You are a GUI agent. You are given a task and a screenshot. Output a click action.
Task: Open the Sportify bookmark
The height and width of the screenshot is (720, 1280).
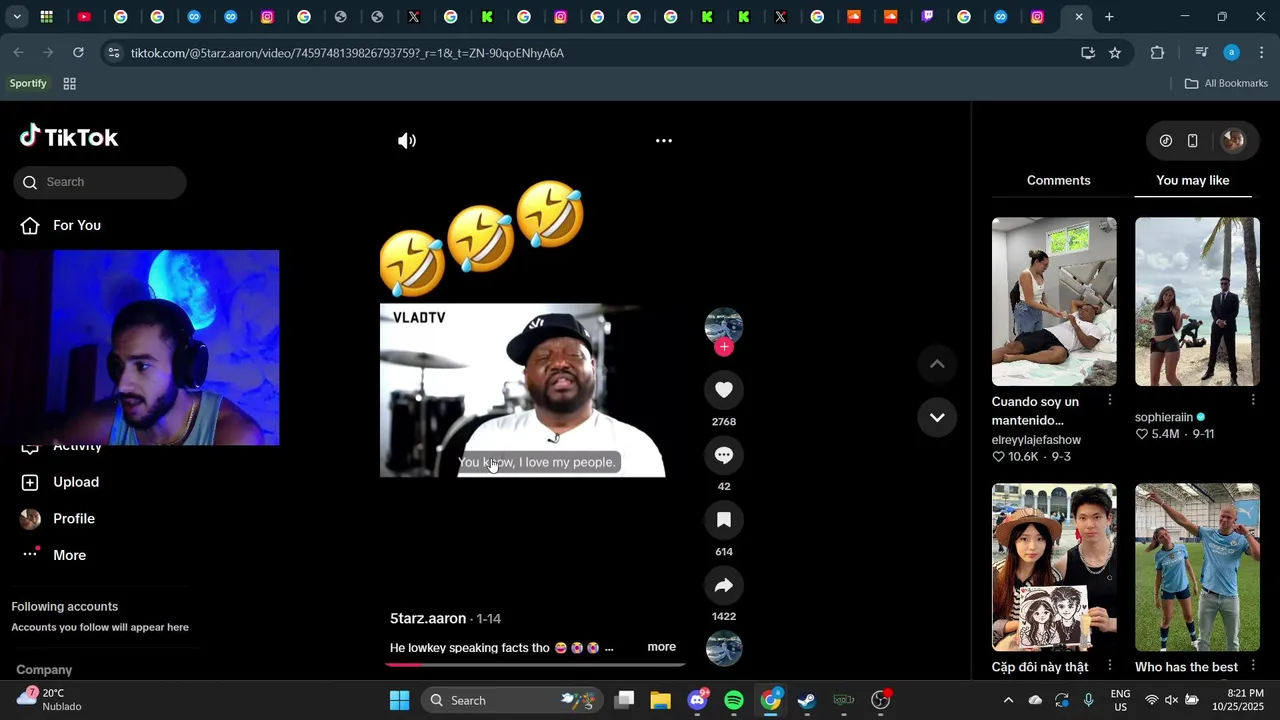(28, 84)
